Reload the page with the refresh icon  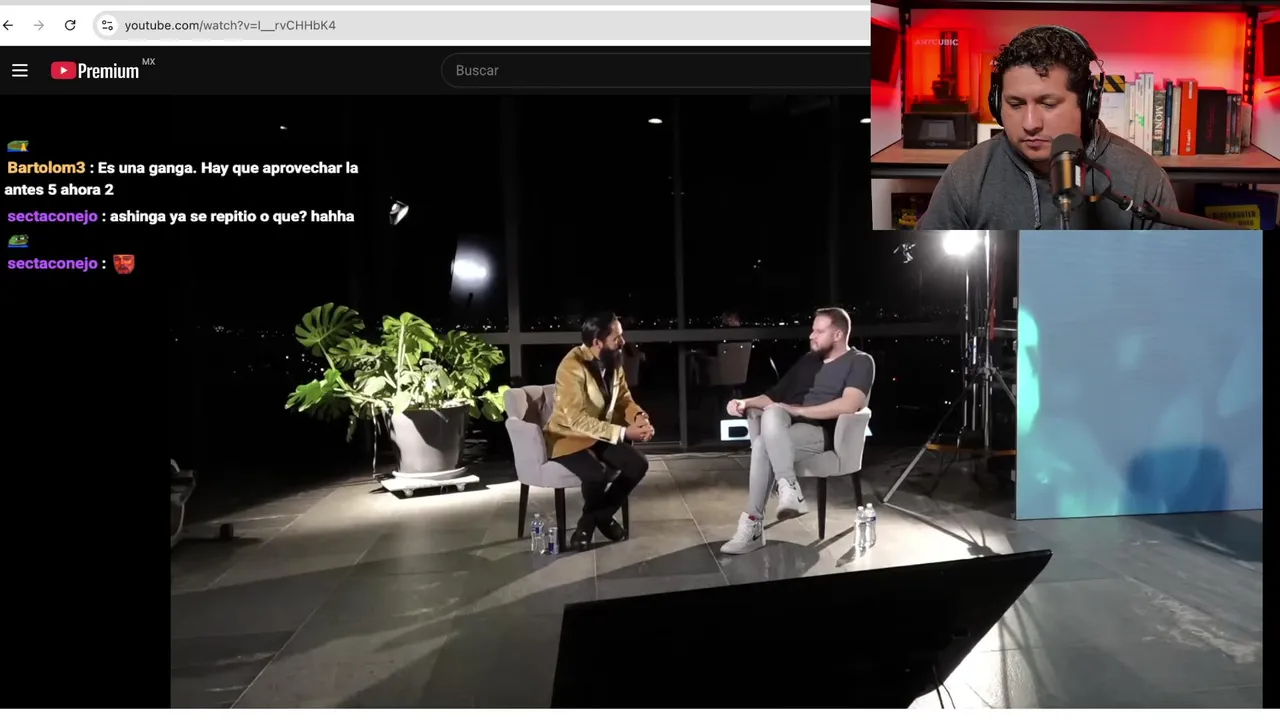(x=70, y=25)
